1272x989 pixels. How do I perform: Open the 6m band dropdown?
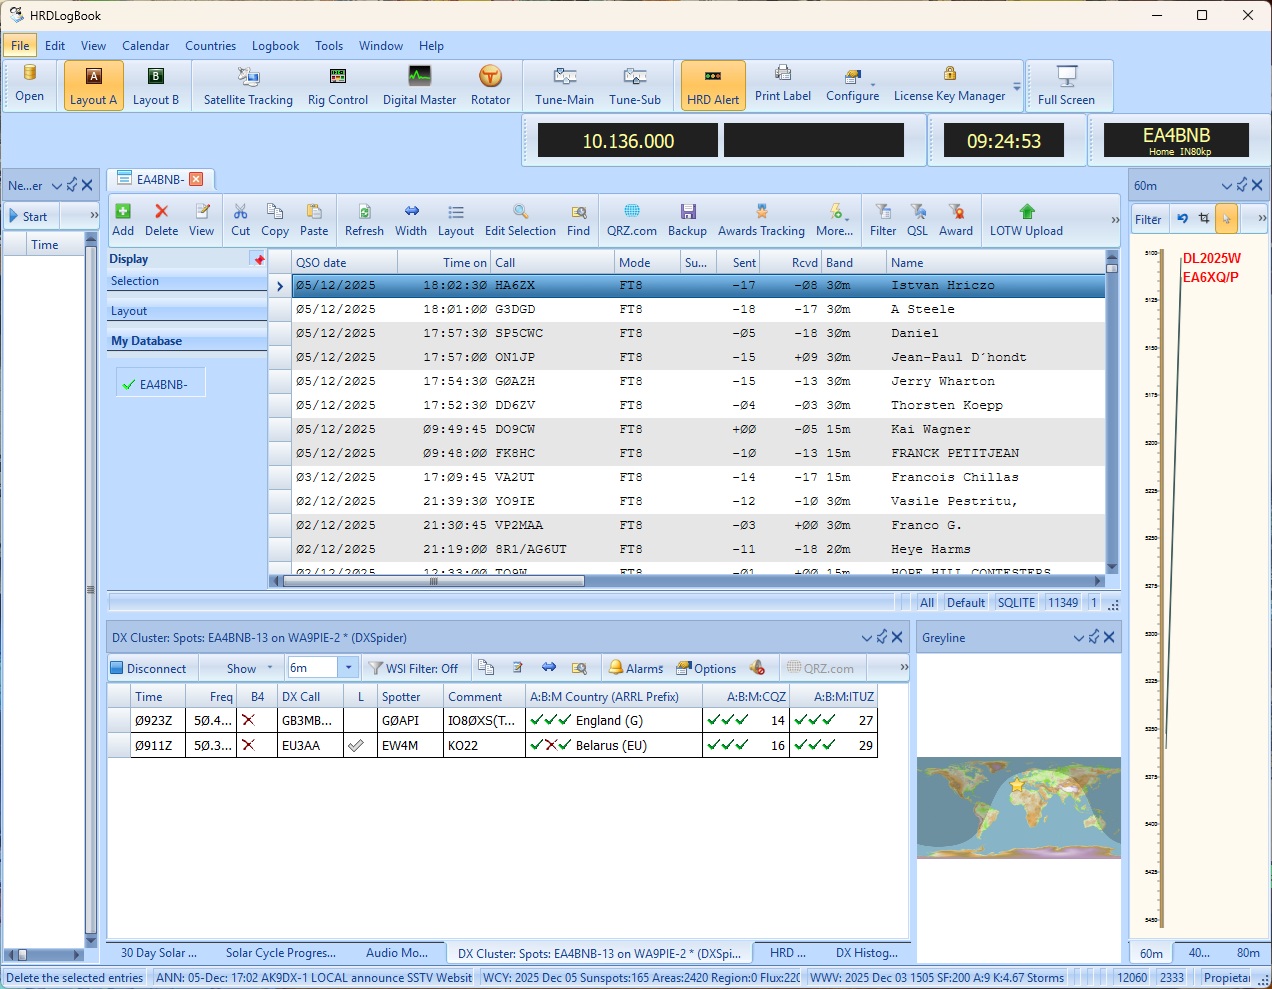pos(348,668)
